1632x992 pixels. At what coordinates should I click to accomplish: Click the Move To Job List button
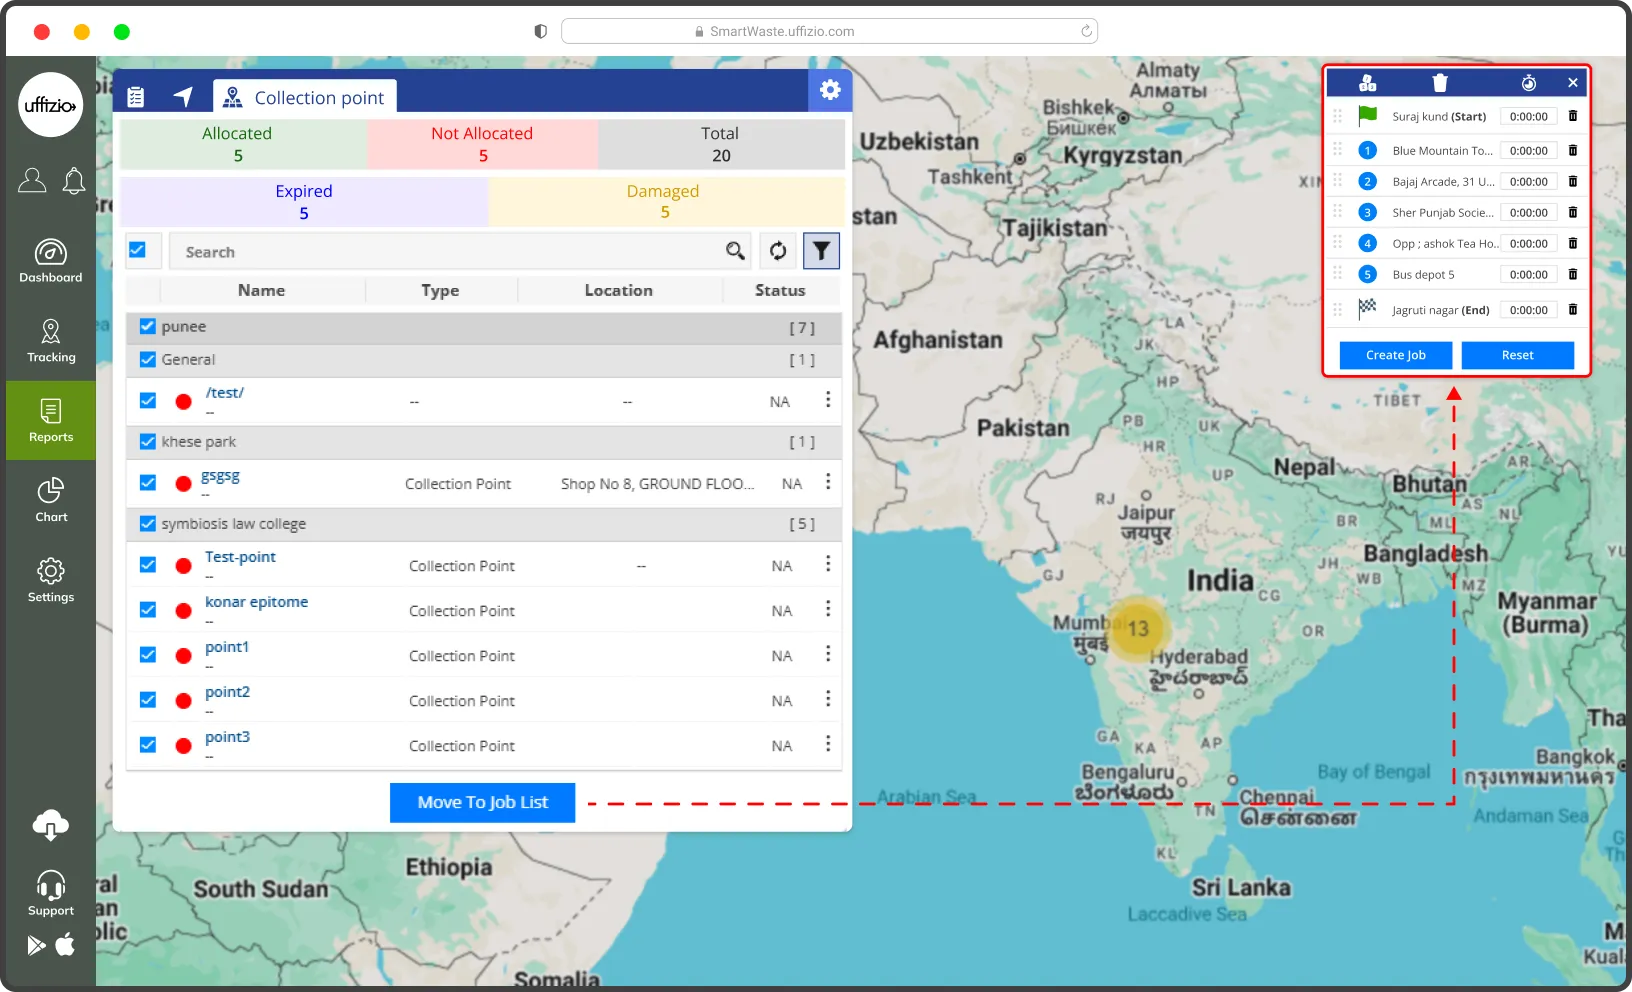tap(482, 802)
